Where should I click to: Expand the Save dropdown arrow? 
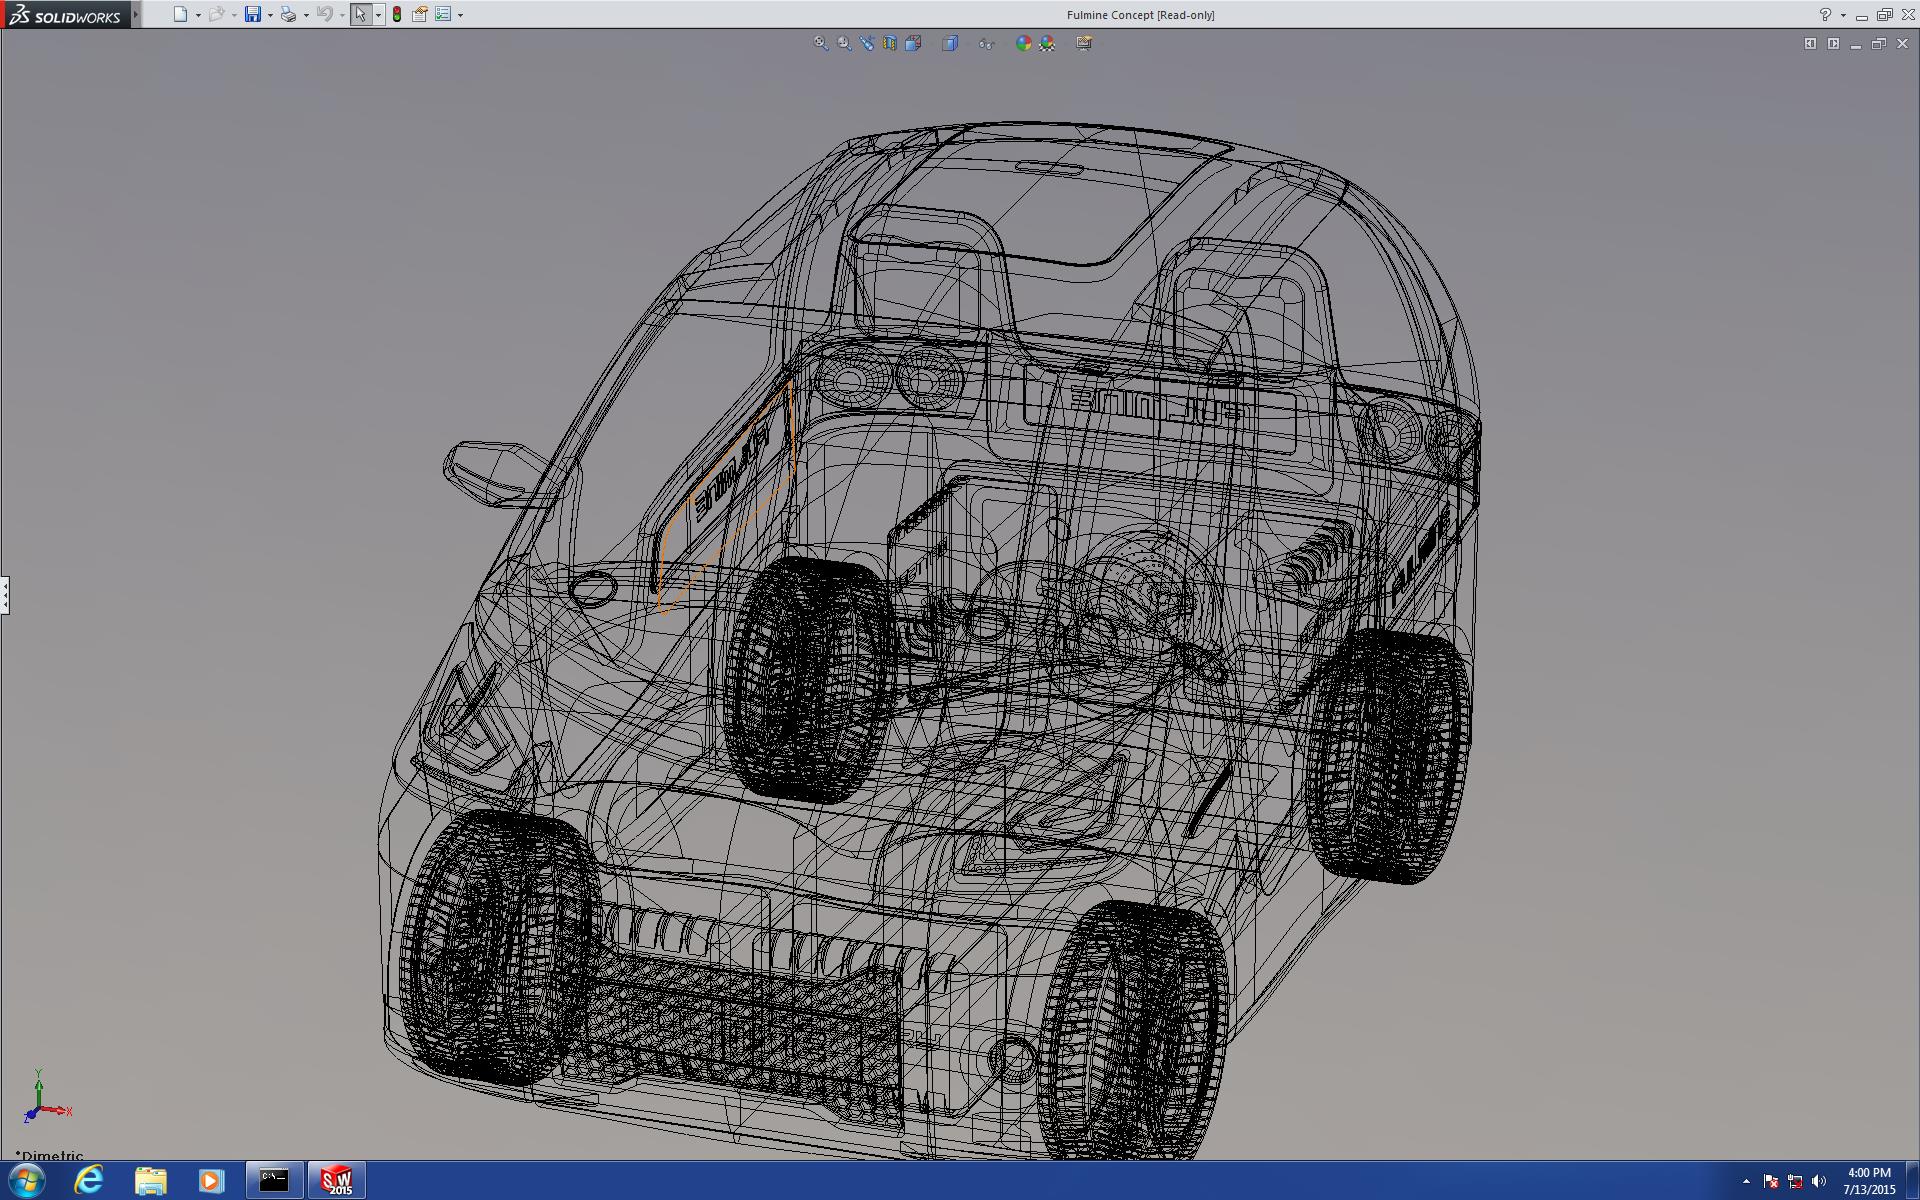coord(270,15)
